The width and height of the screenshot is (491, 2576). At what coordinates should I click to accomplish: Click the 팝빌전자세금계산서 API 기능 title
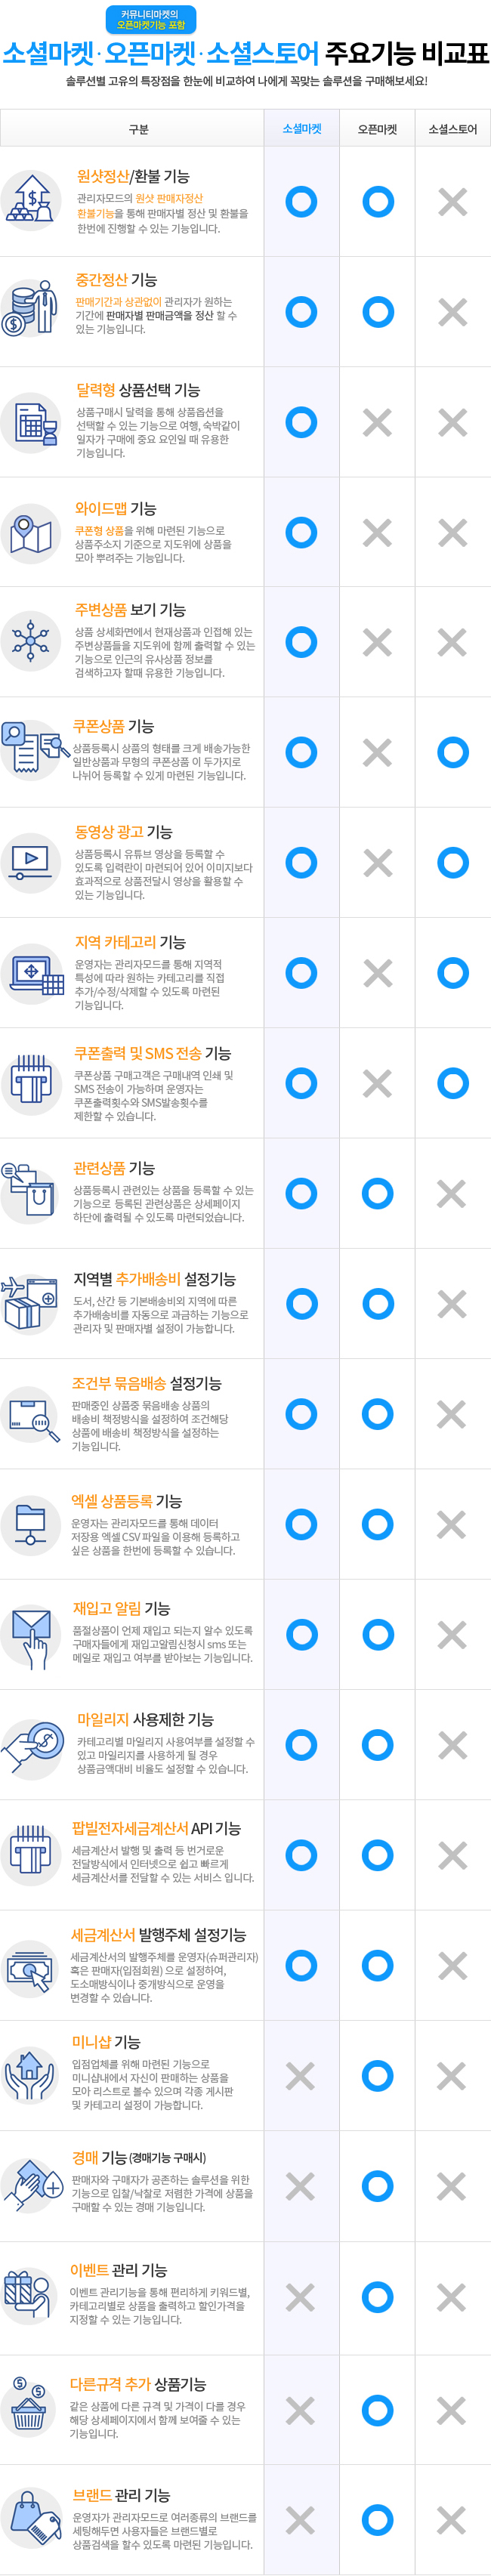pos(156,1828)
